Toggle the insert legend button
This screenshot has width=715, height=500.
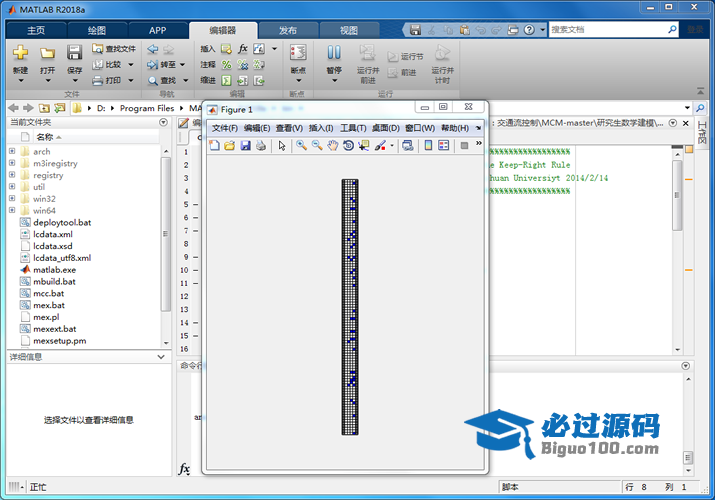(x=444, y=146)
